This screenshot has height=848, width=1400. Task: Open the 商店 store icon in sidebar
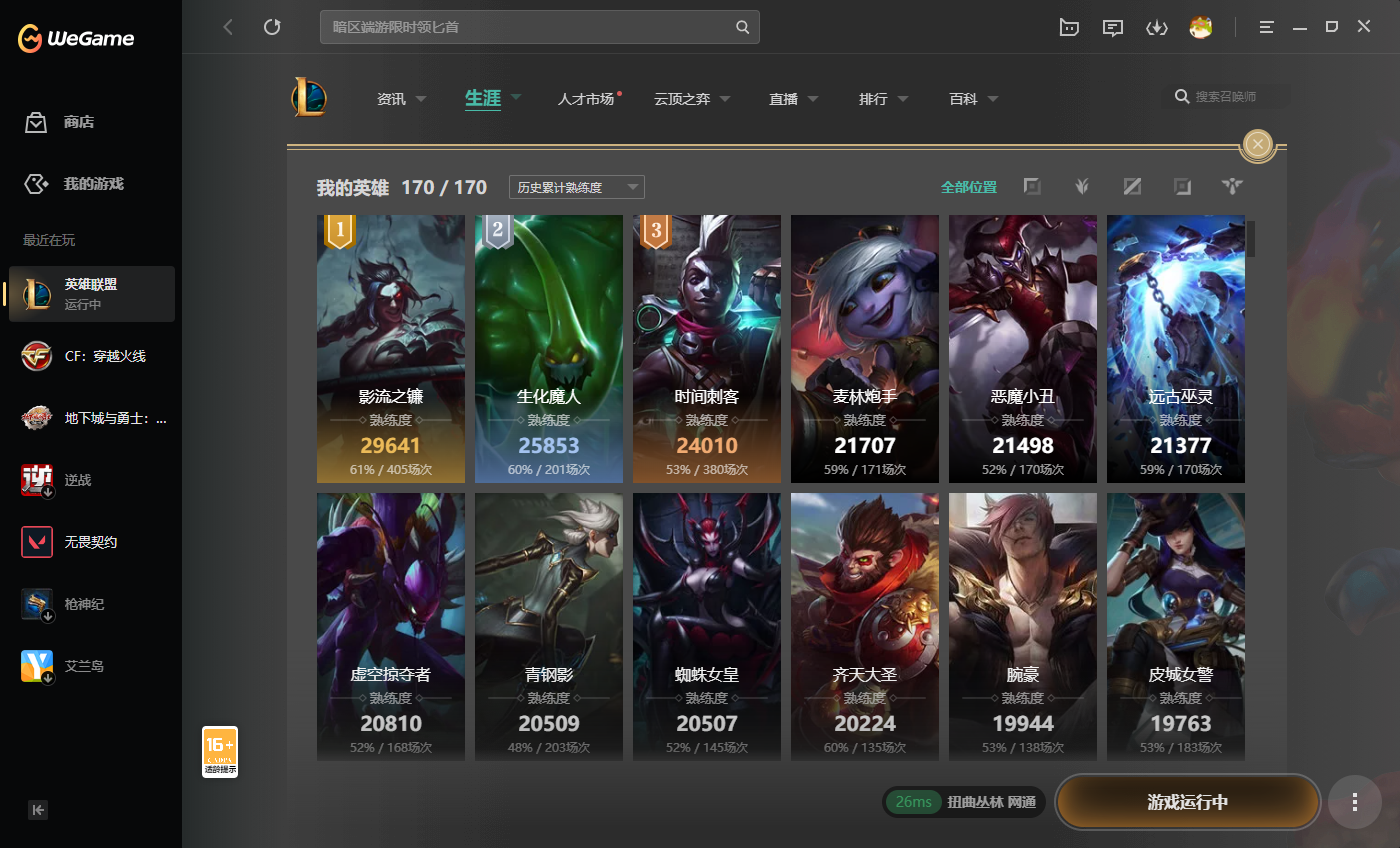coord(36,122)
